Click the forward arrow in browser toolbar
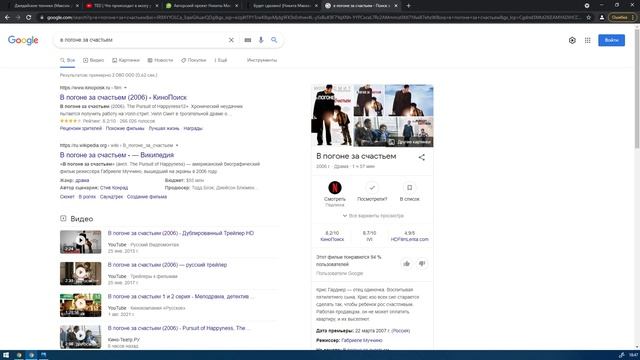The image size is (640, 360). tap(18, 18)
